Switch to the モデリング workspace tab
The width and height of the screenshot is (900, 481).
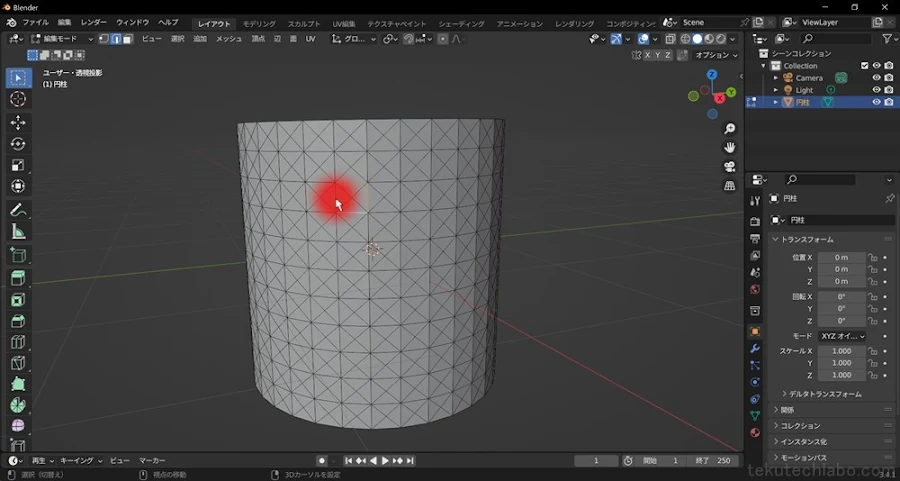pos(259,24)
